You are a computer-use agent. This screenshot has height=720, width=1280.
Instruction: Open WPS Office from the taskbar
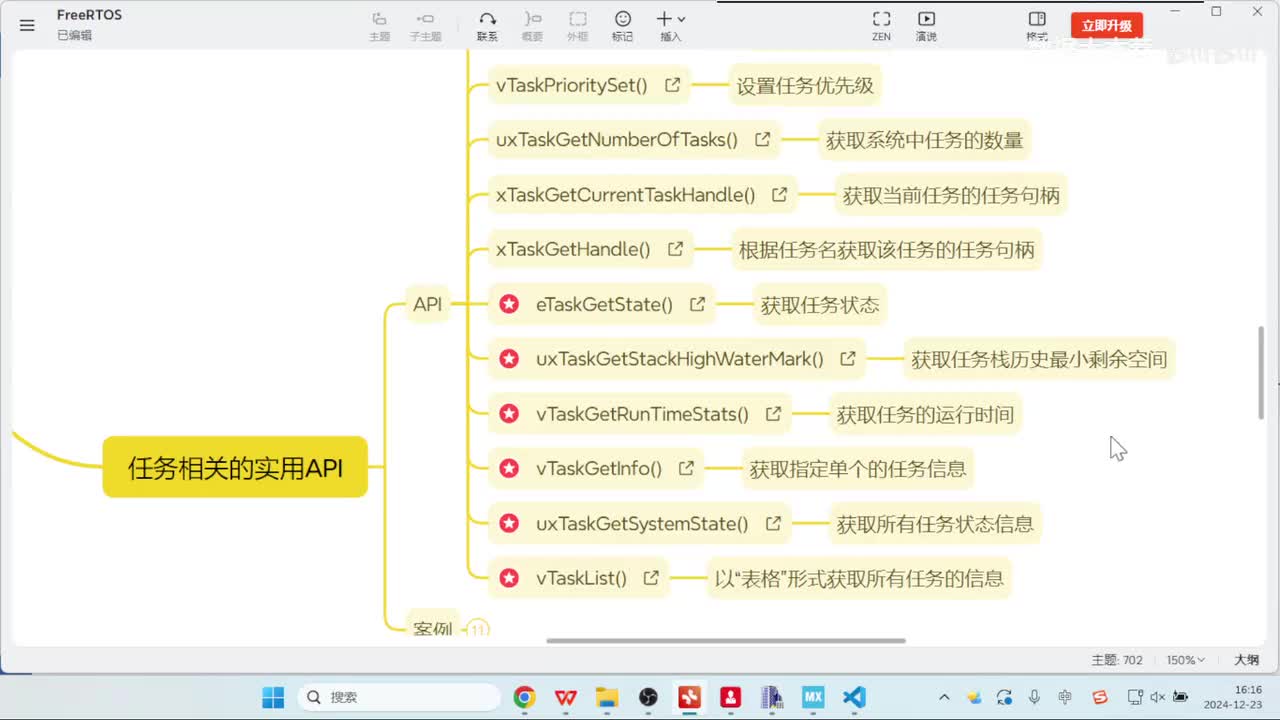click(x=566, y=697)
